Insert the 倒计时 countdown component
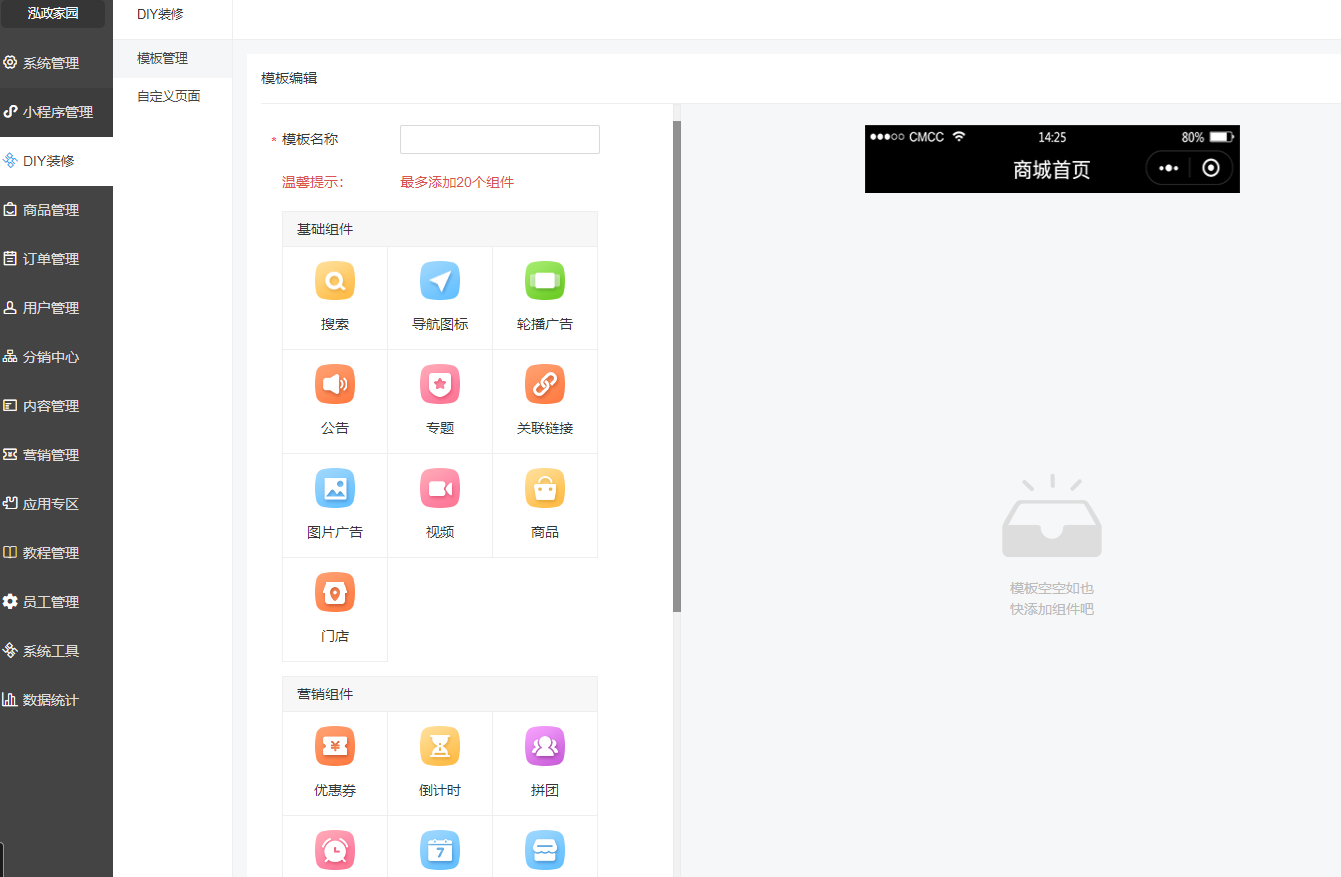Image resolution: width=1341 pixels, height=877 pixels. click(440, 762)
